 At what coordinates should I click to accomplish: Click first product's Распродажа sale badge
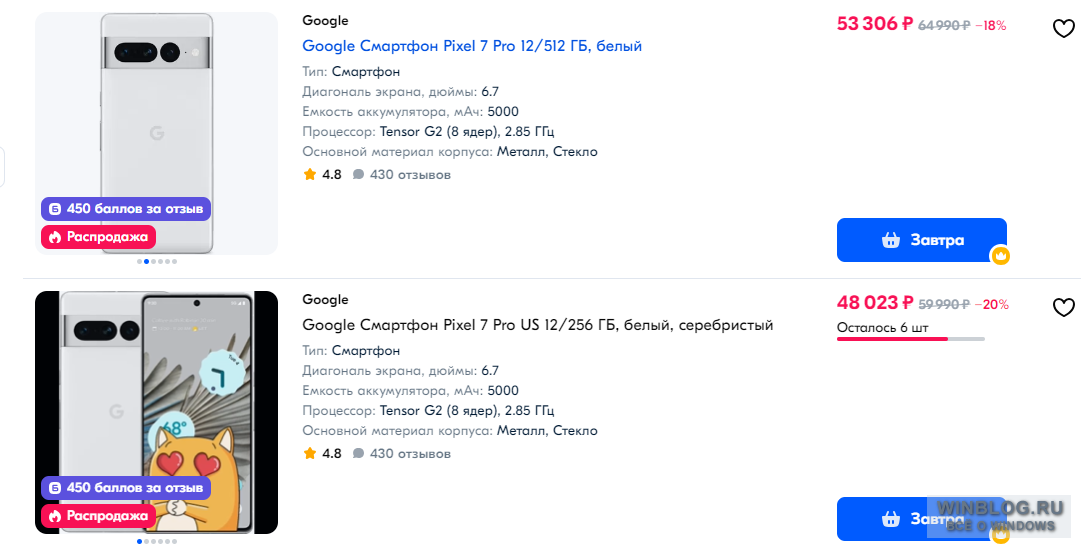tap(99, 237)
